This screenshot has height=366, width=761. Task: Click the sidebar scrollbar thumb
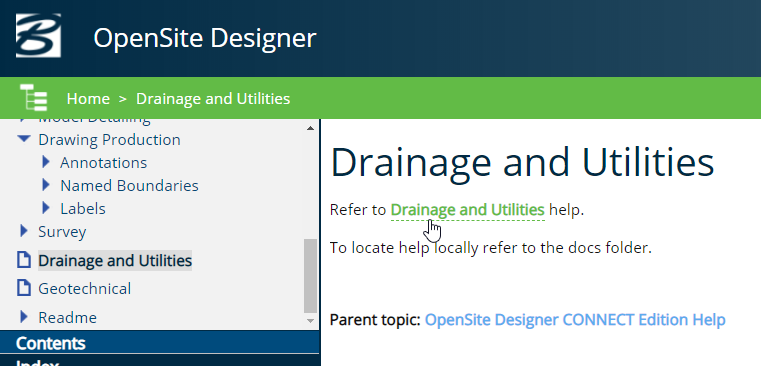tap(311, 276)
